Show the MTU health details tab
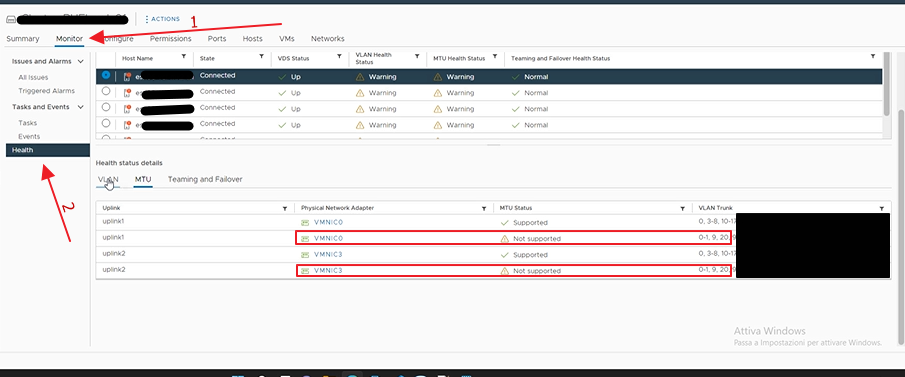The width and height of the screenshot is (905, 377). (143, 180)
